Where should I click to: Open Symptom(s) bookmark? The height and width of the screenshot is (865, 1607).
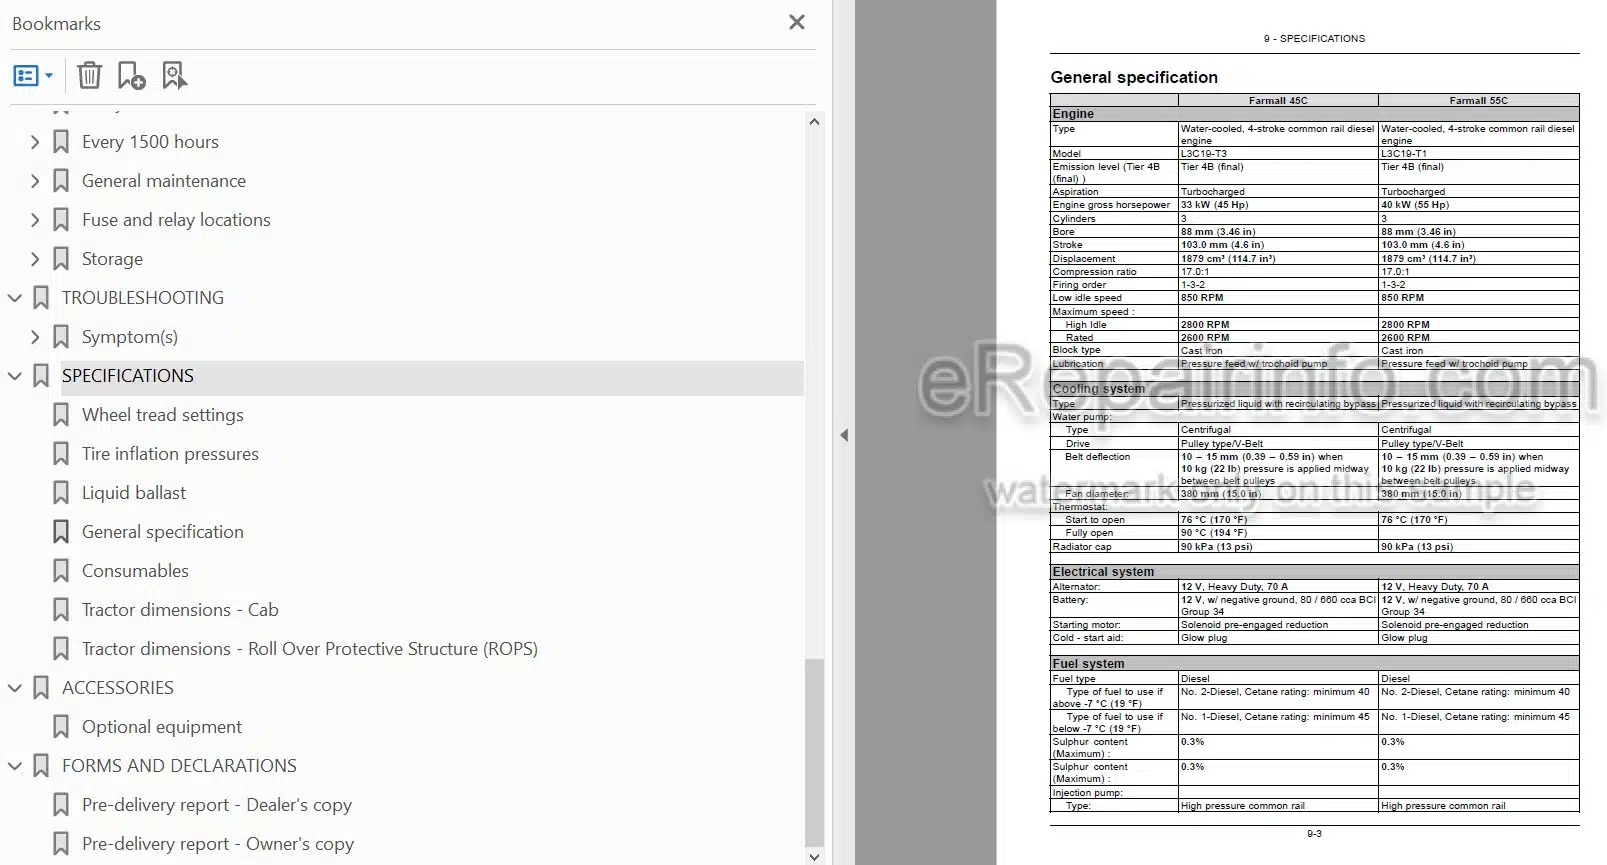(130, 337)
